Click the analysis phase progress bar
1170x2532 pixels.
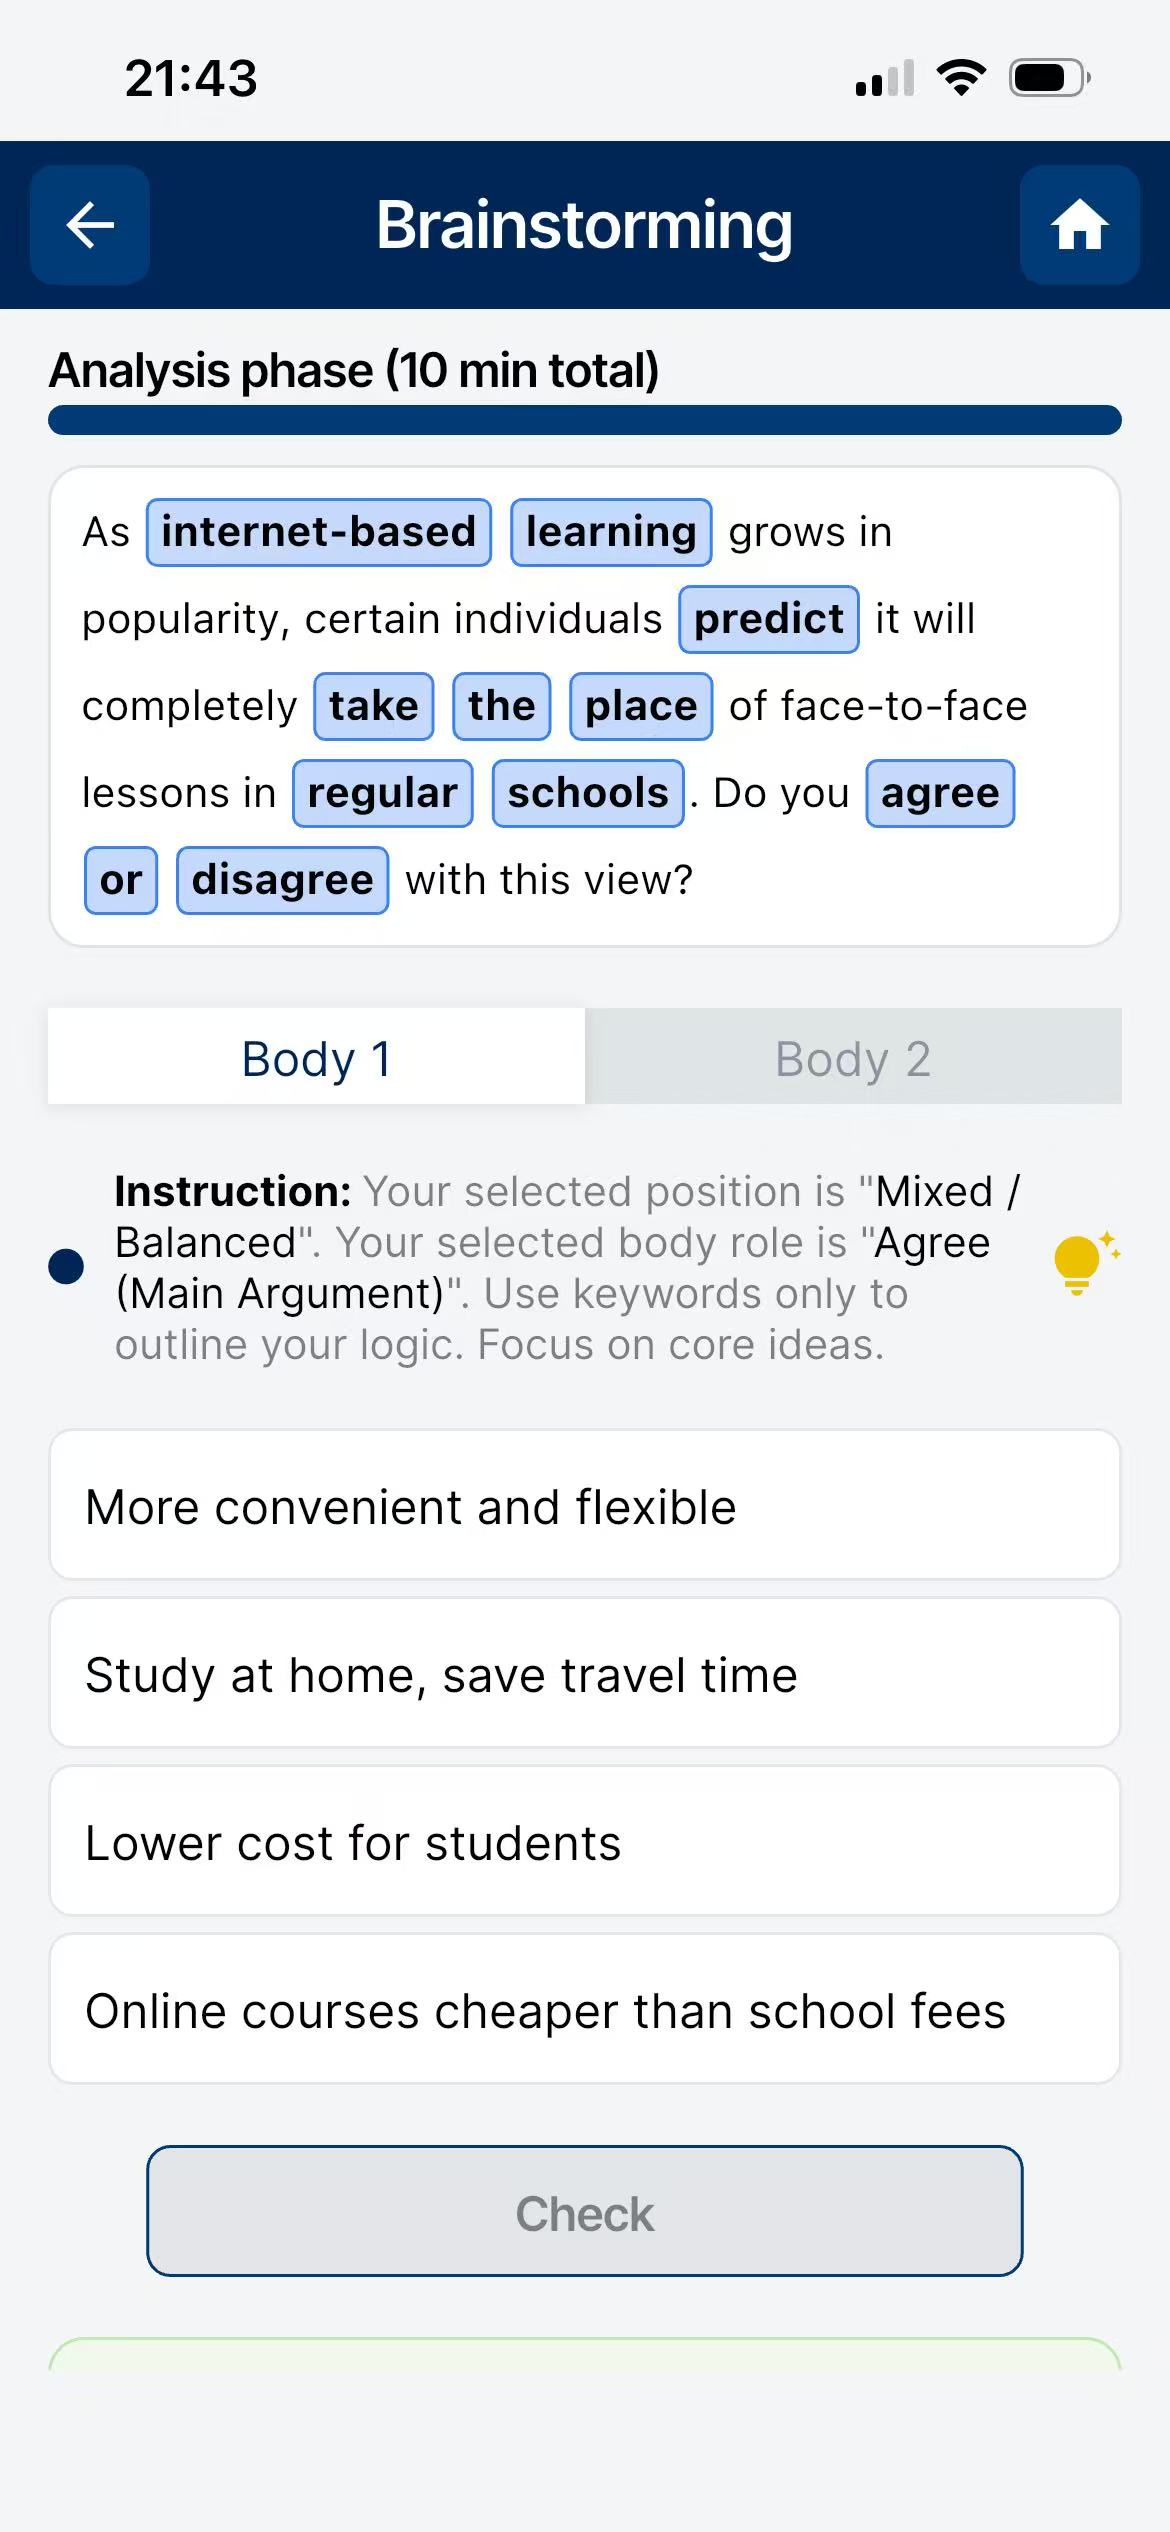585,420
